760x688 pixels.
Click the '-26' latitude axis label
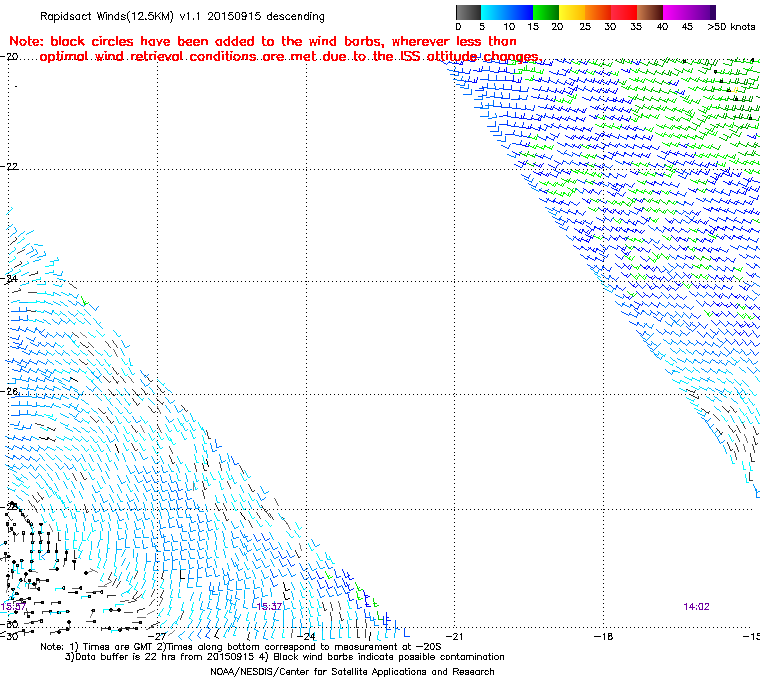[x=9, y=391]
